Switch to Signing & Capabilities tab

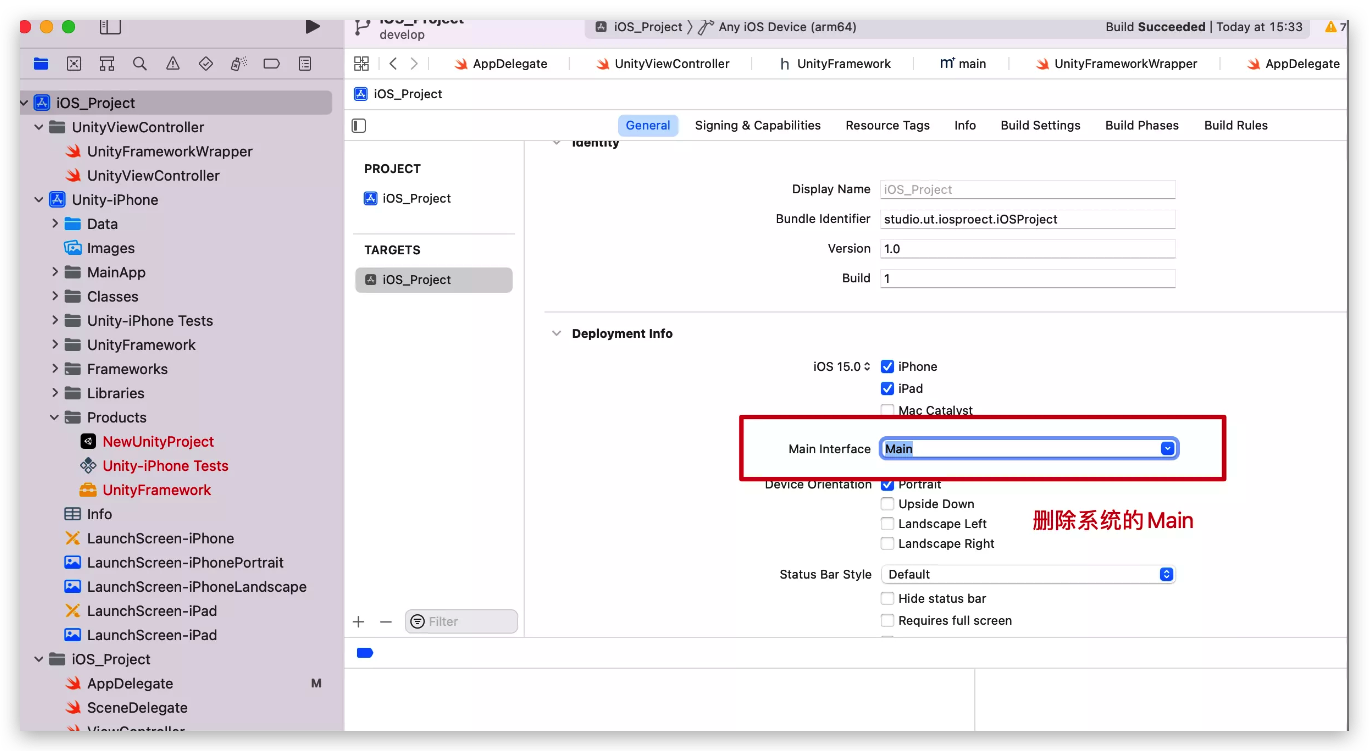(758, 125)
